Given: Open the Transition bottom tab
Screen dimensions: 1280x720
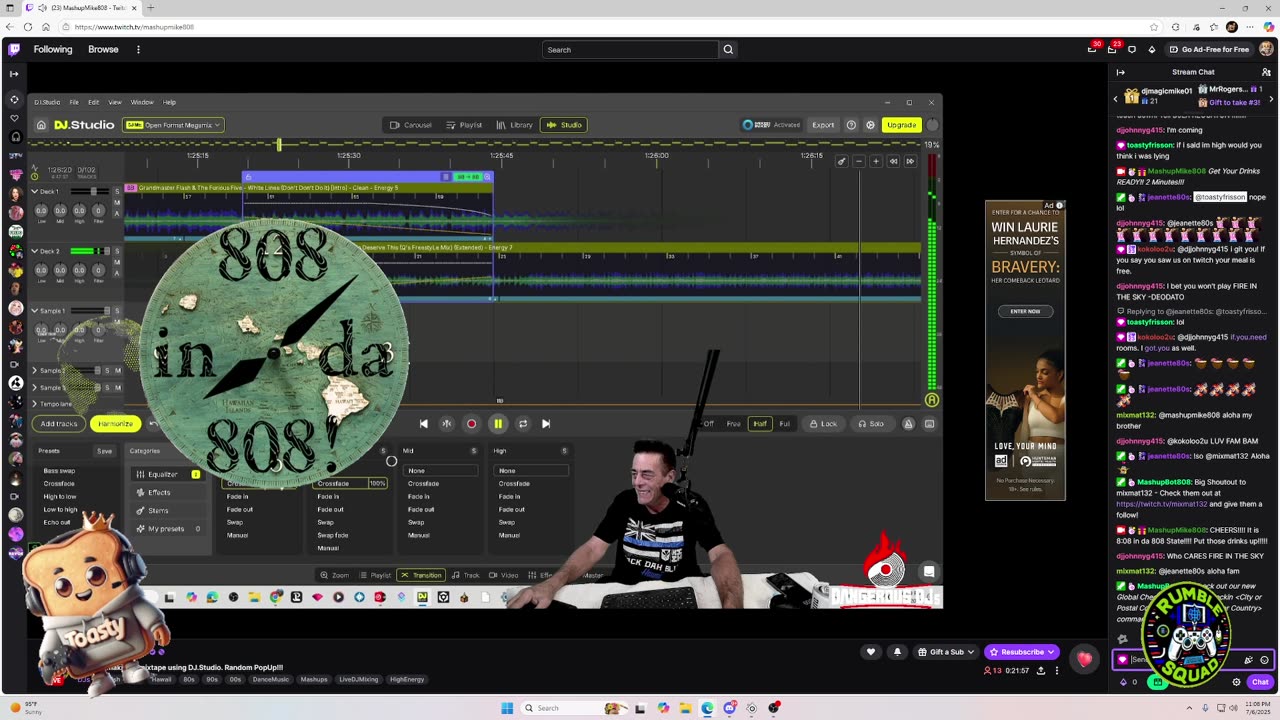Looking at the screenshot, I should (x=420, y=575).
